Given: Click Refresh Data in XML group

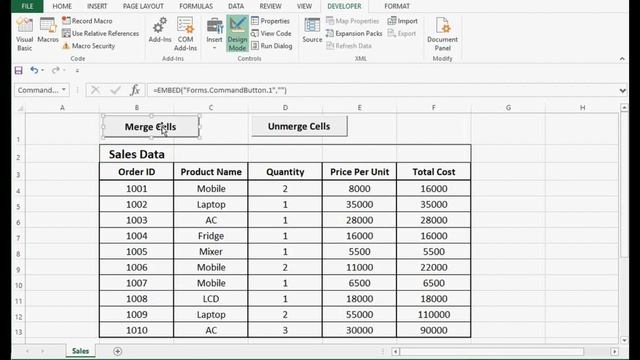Looking at the screenshot, I should tap(349, 46).
